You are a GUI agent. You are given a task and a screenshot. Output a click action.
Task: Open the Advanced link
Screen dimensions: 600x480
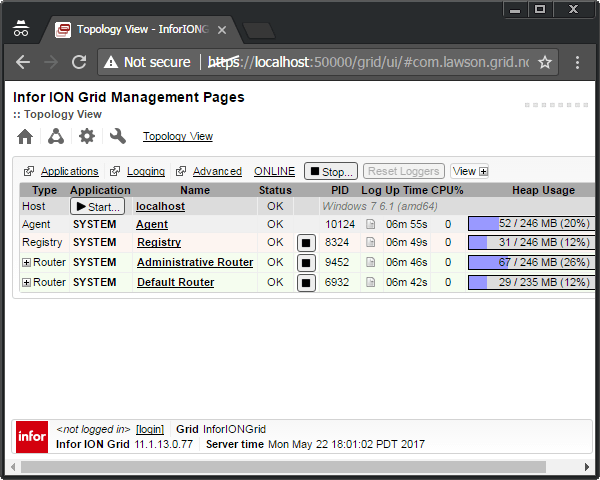point(217,172)
